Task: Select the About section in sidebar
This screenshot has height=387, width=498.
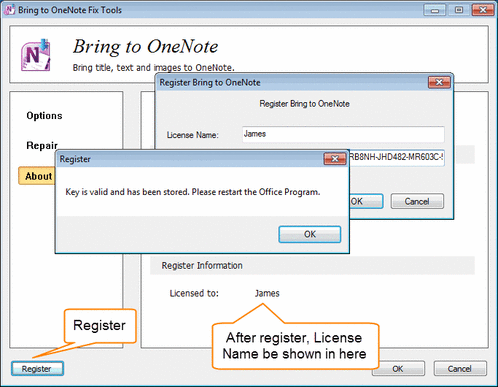Action: point(37,176)
